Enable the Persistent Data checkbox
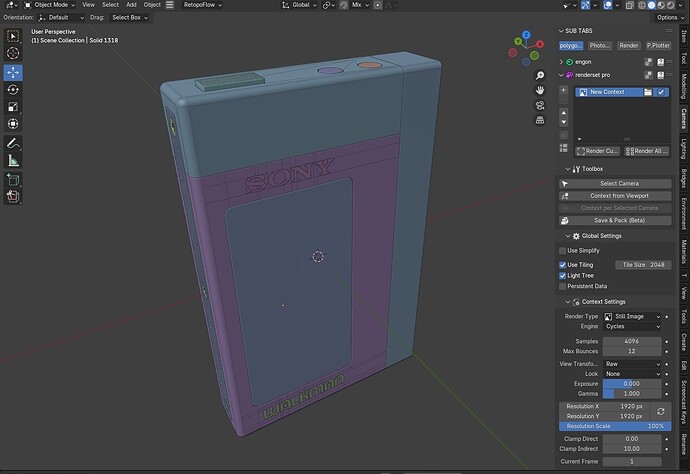The width and height of the screenshot is (690, 474). [x=562, y=286]
